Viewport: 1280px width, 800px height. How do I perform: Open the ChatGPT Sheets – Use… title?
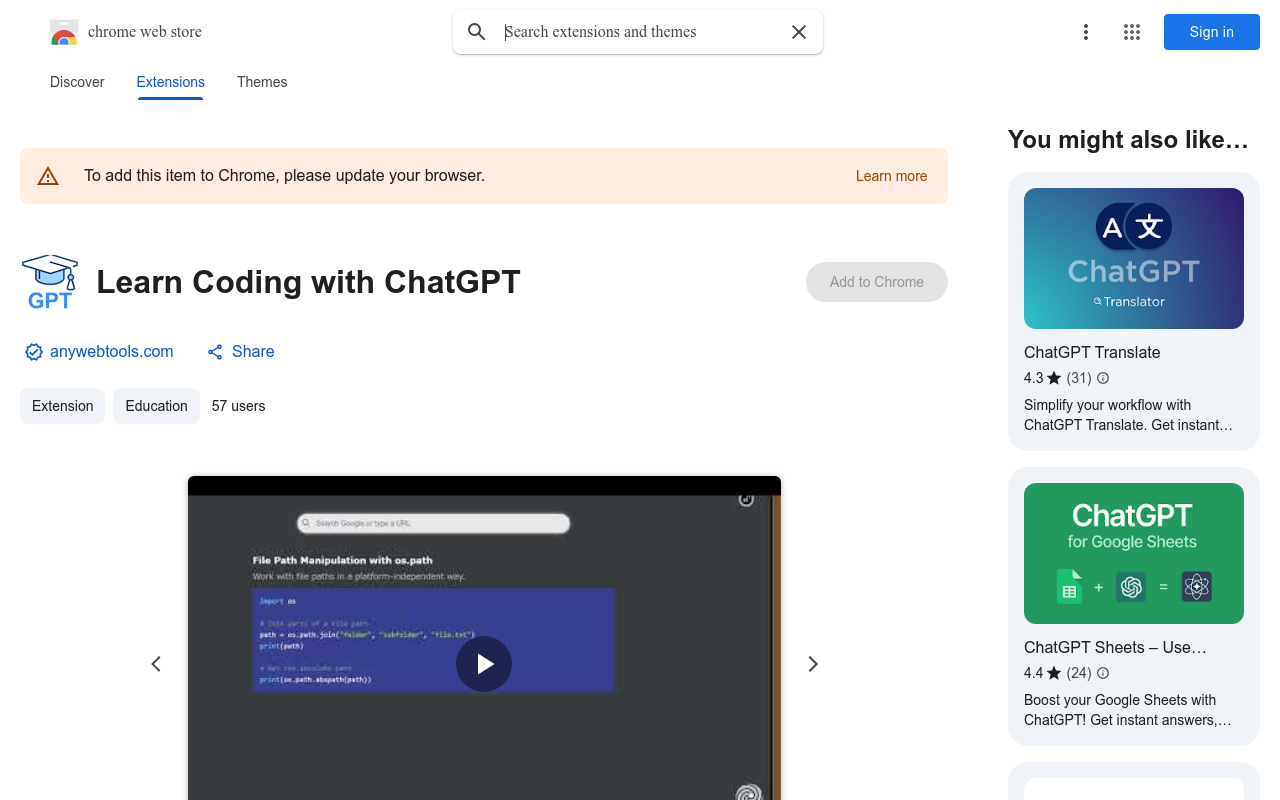click(x=1115, y=647)
